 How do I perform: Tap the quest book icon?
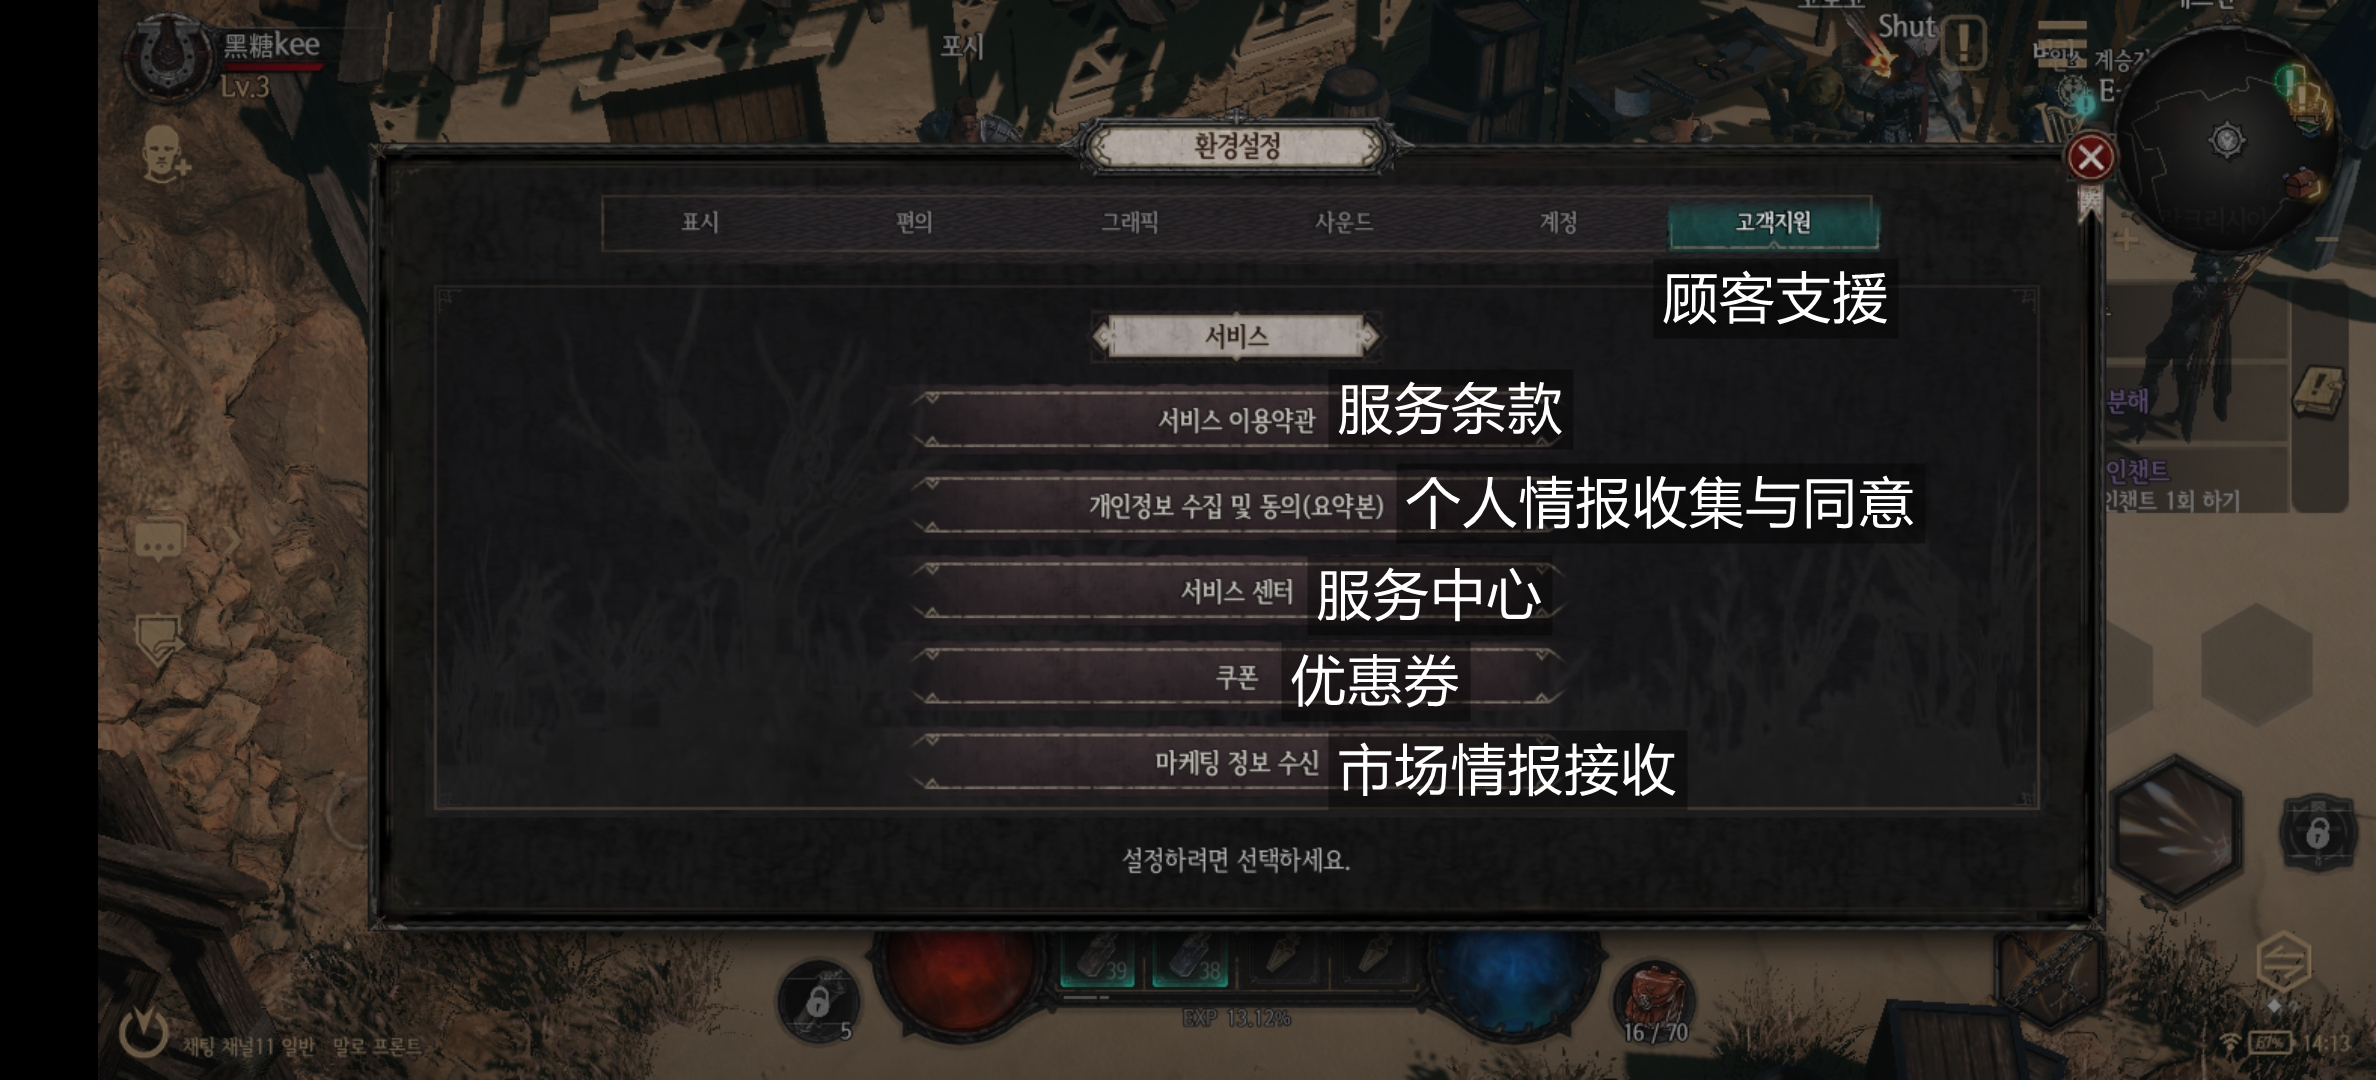tap(2319, 393)
